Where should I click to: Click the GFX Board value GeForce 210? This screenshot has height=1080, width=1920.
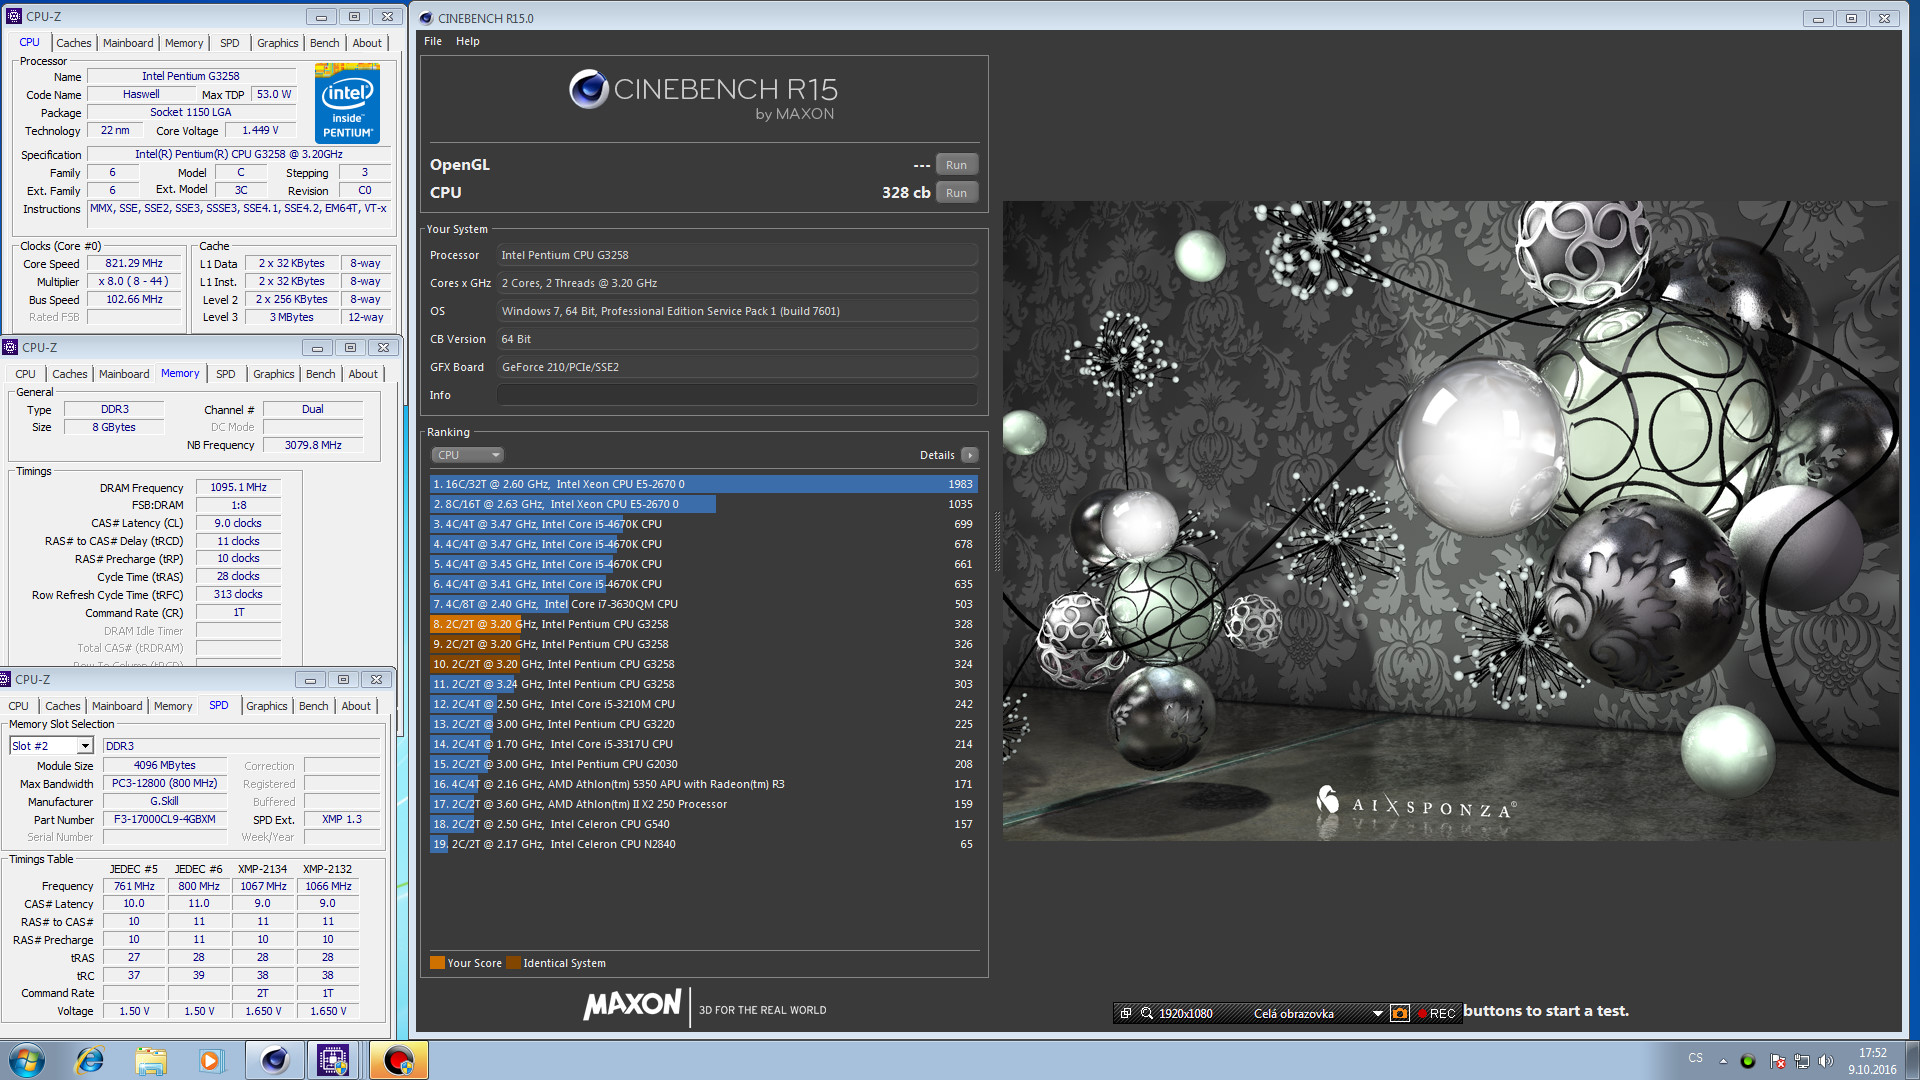coord(737,367)
